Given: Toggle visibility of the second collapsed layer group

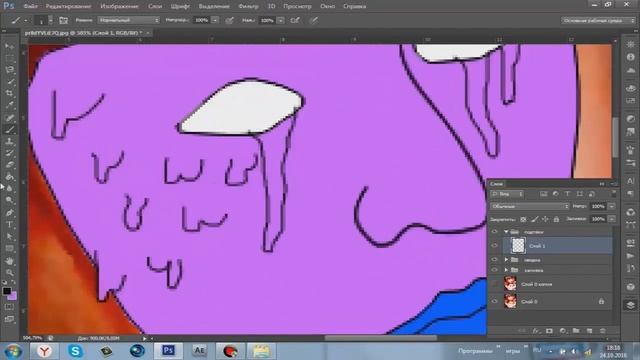Looking at the screenshot, I should pyautogui.click(x=495, y=270).
